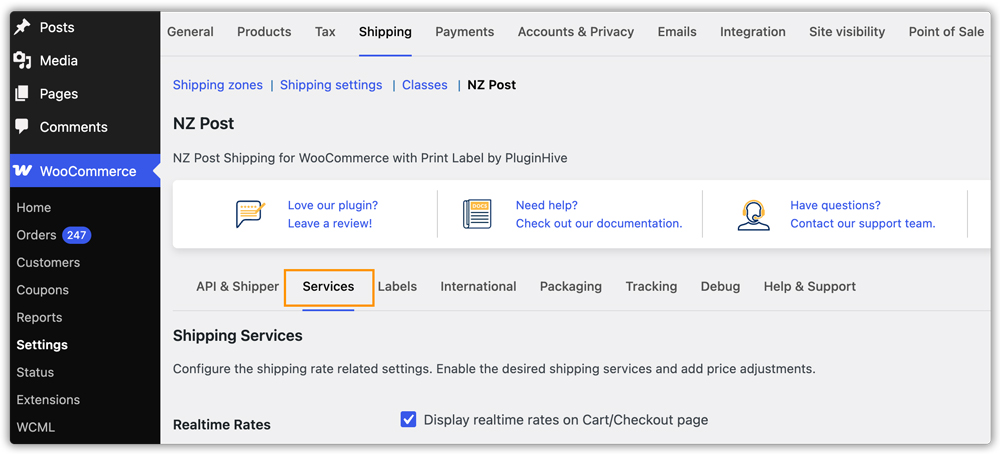
Task: Click the Media icon in sidebar
Action: 22,61
